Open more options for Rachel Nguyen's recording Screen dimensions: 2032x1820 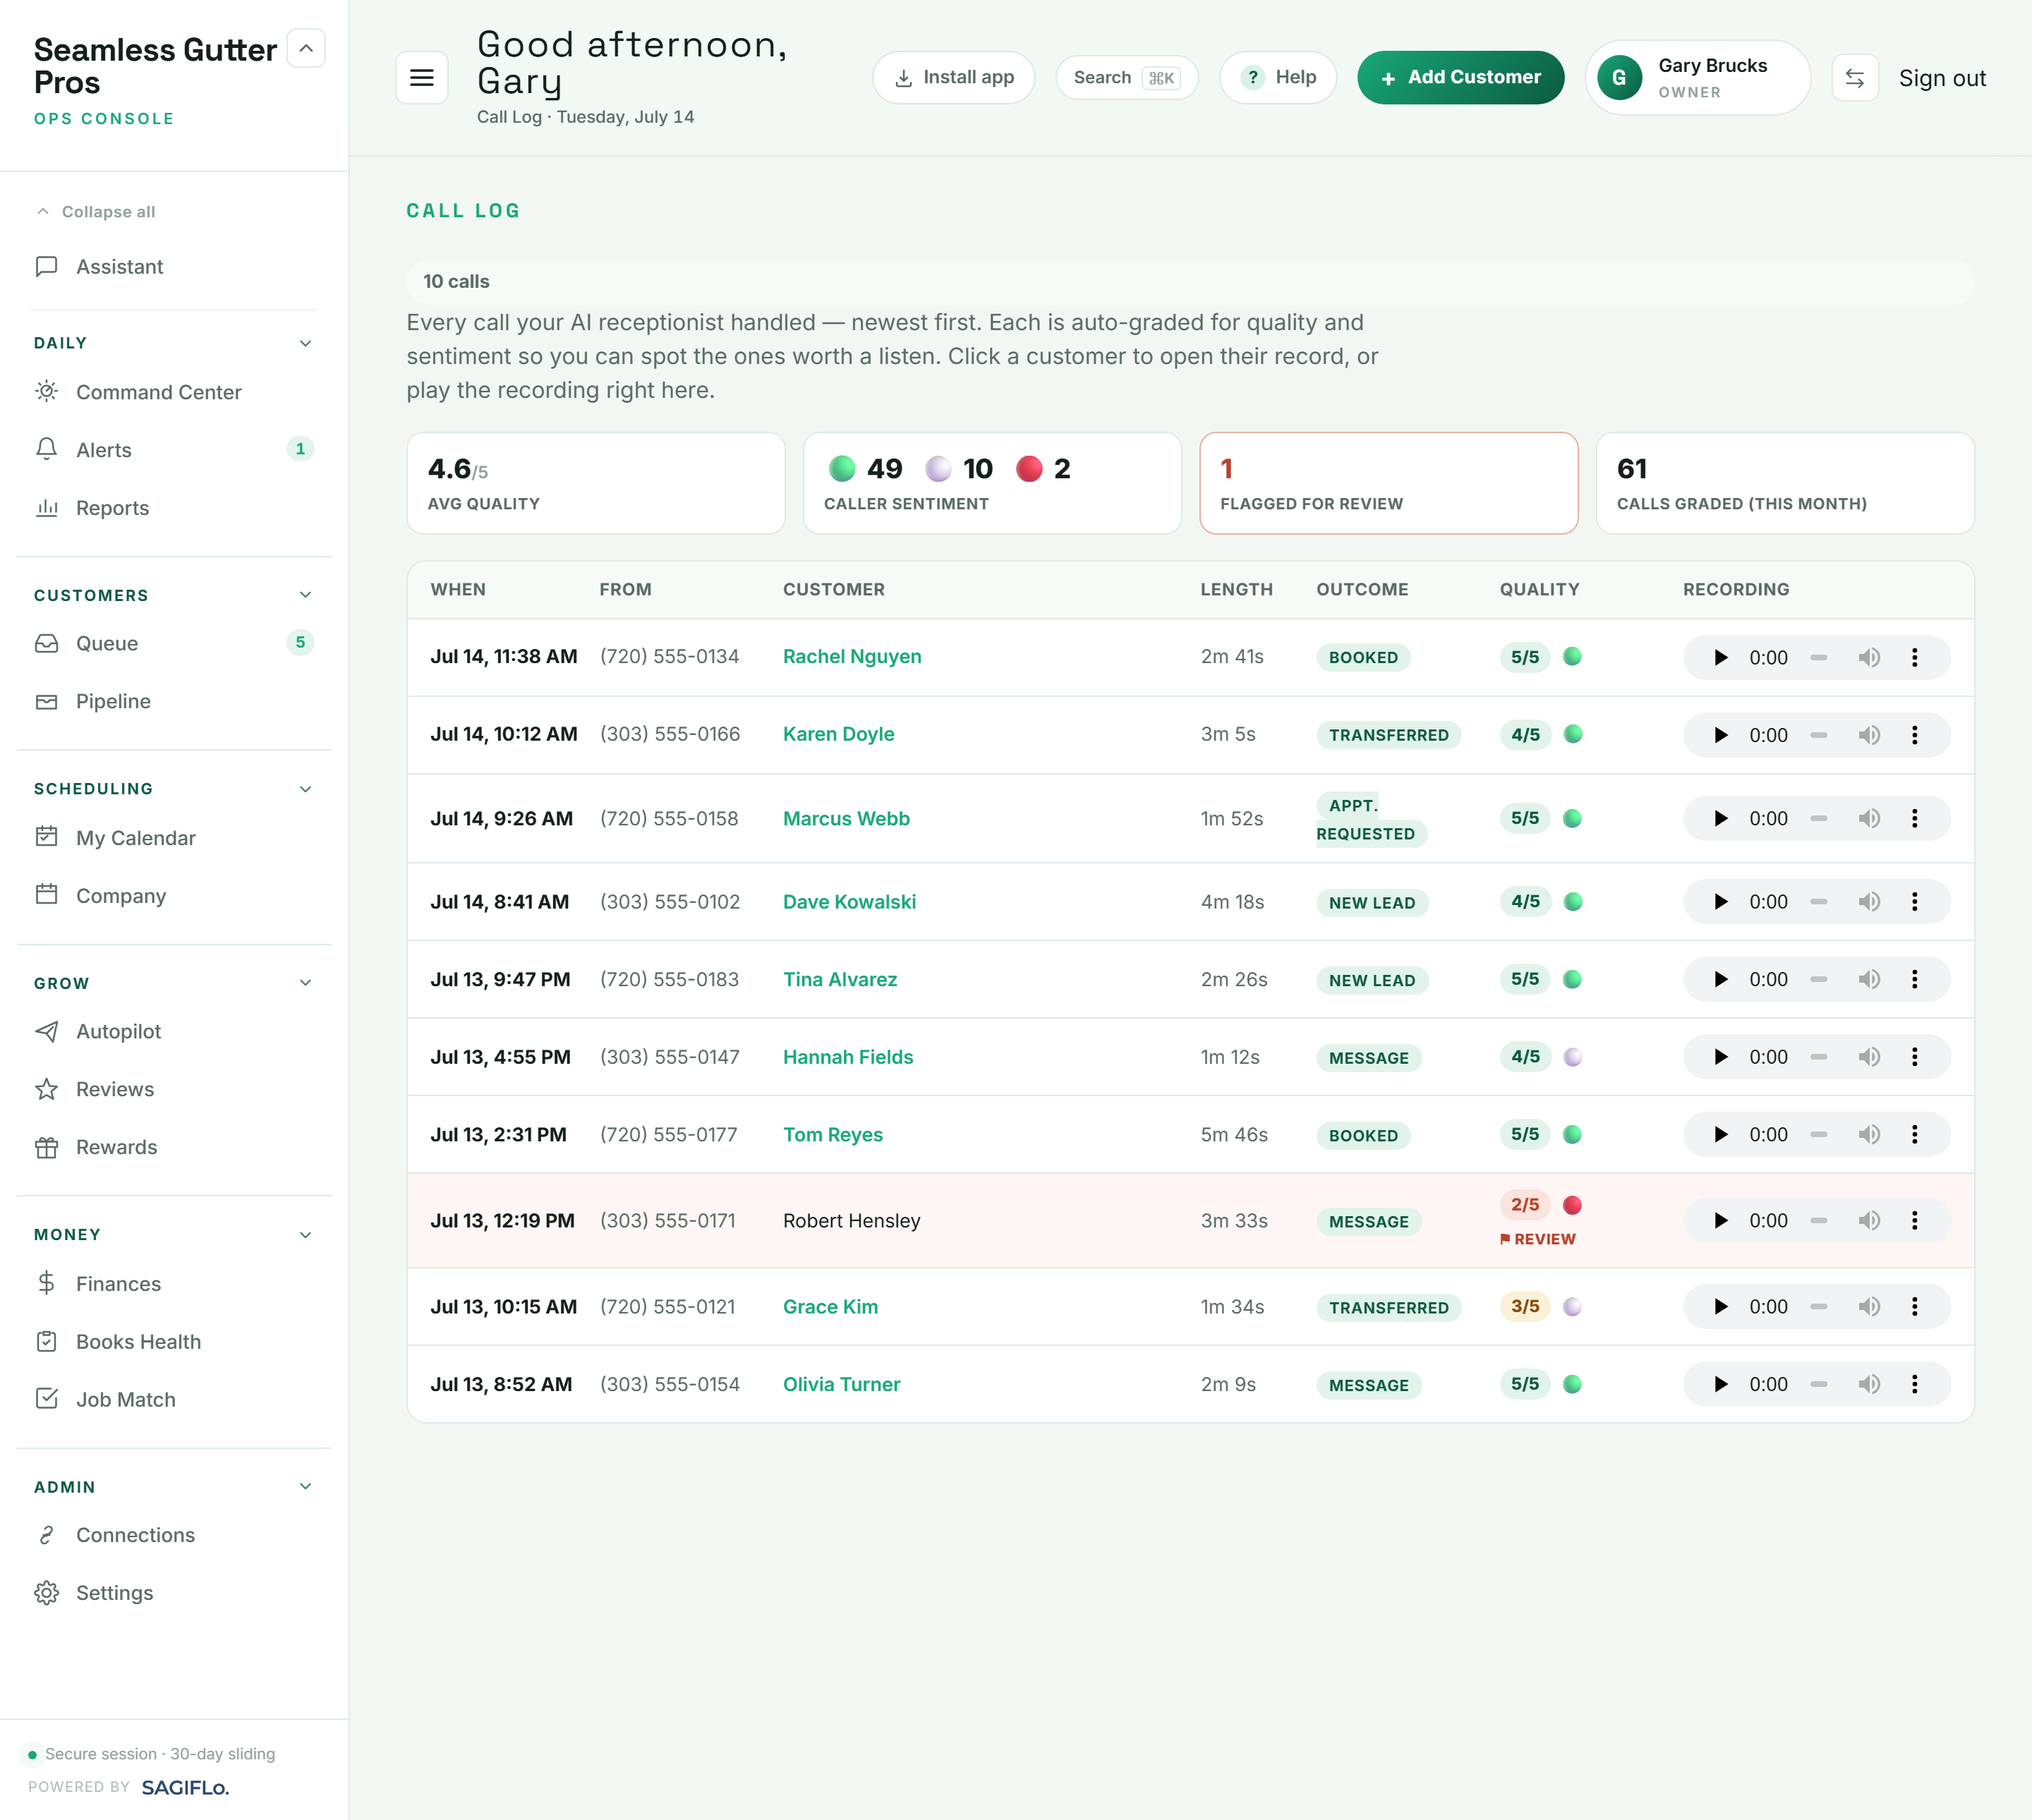click(1915, 658)
